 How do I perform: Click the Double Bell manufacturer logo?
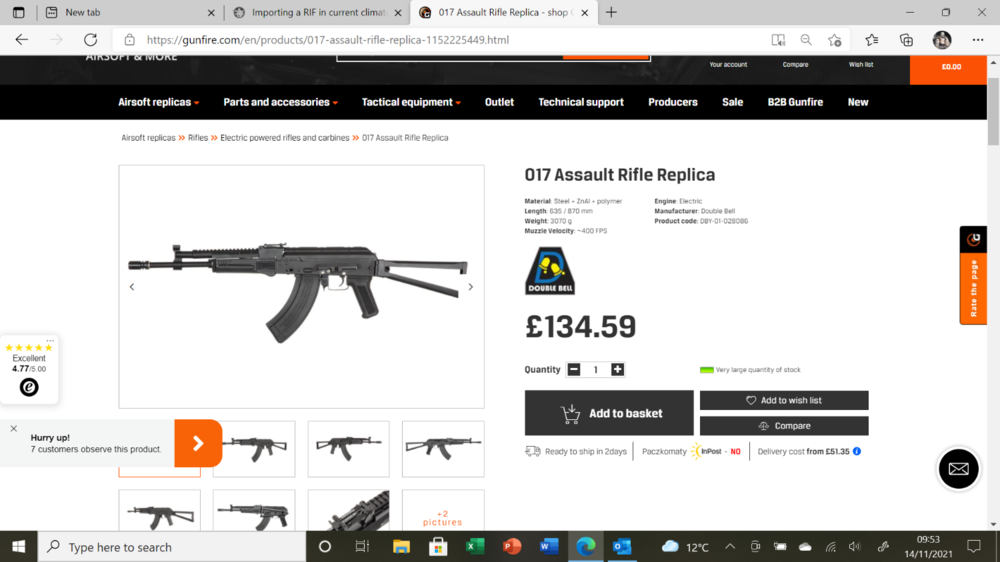coord(550,270)
